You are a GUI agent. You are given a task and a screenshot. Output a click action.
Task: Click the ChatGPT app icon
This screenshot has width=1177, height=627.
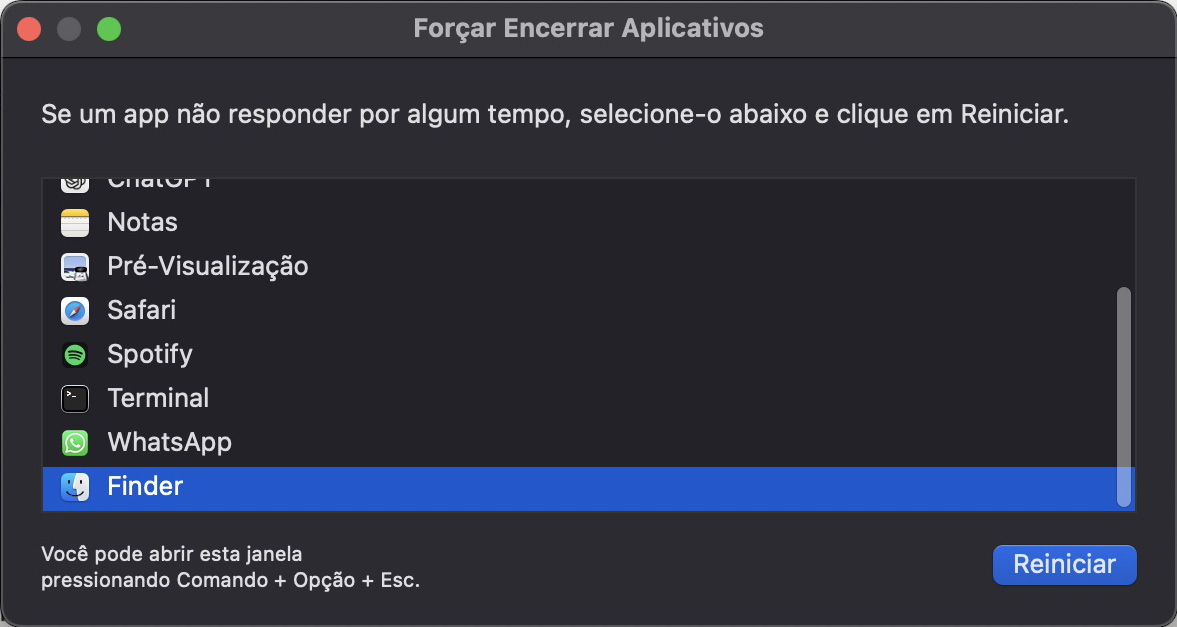point(75,180)
